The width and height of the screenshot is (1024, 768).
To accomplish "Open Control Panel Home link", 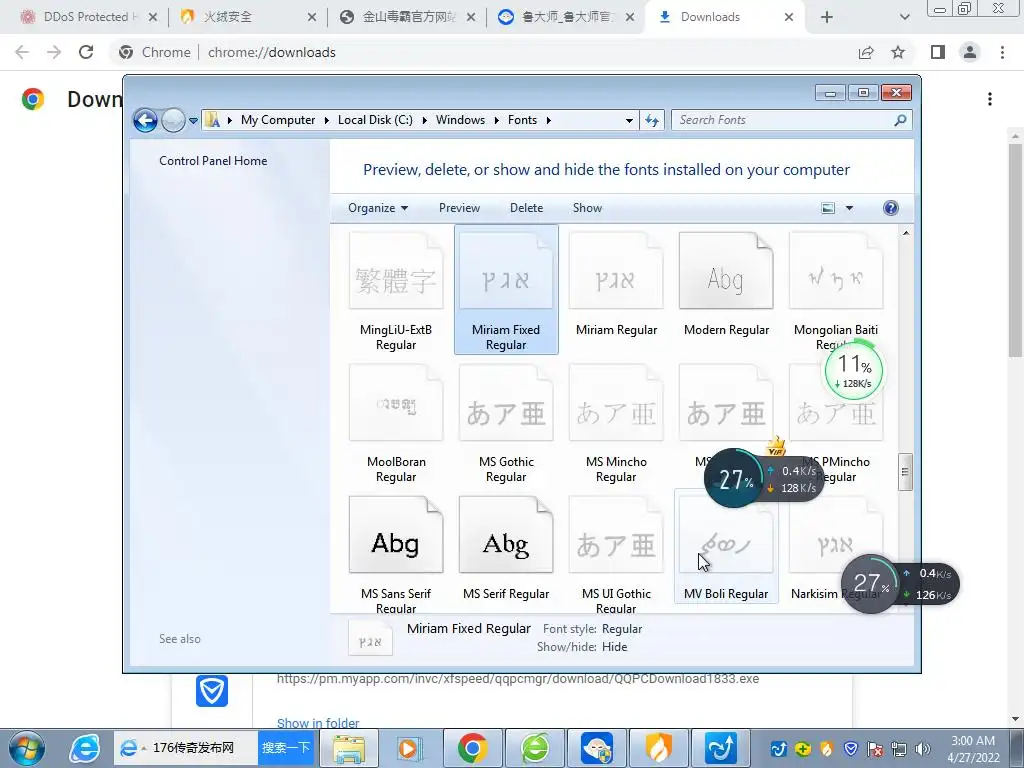I will tap(213, 161).
